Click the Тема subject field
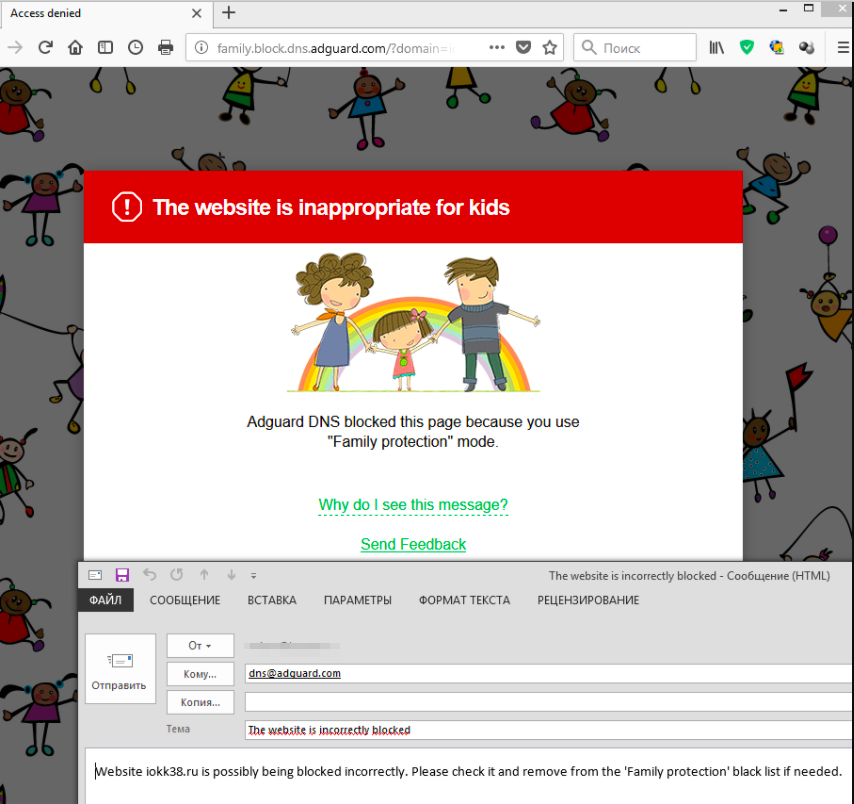 [549, 730]
